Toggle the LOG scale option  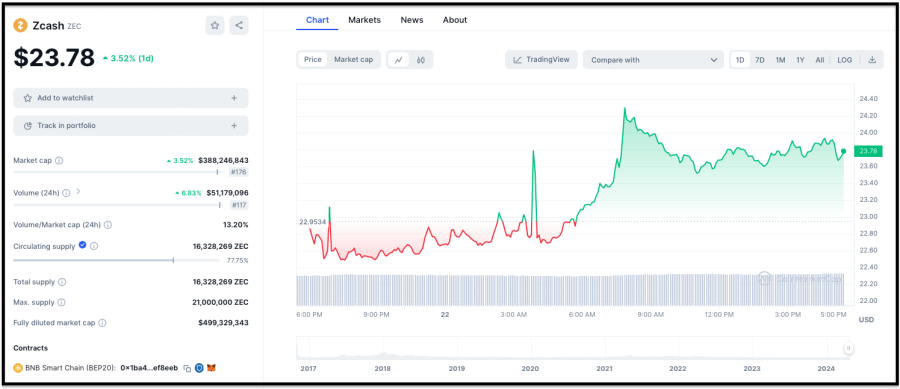[845, 60]
